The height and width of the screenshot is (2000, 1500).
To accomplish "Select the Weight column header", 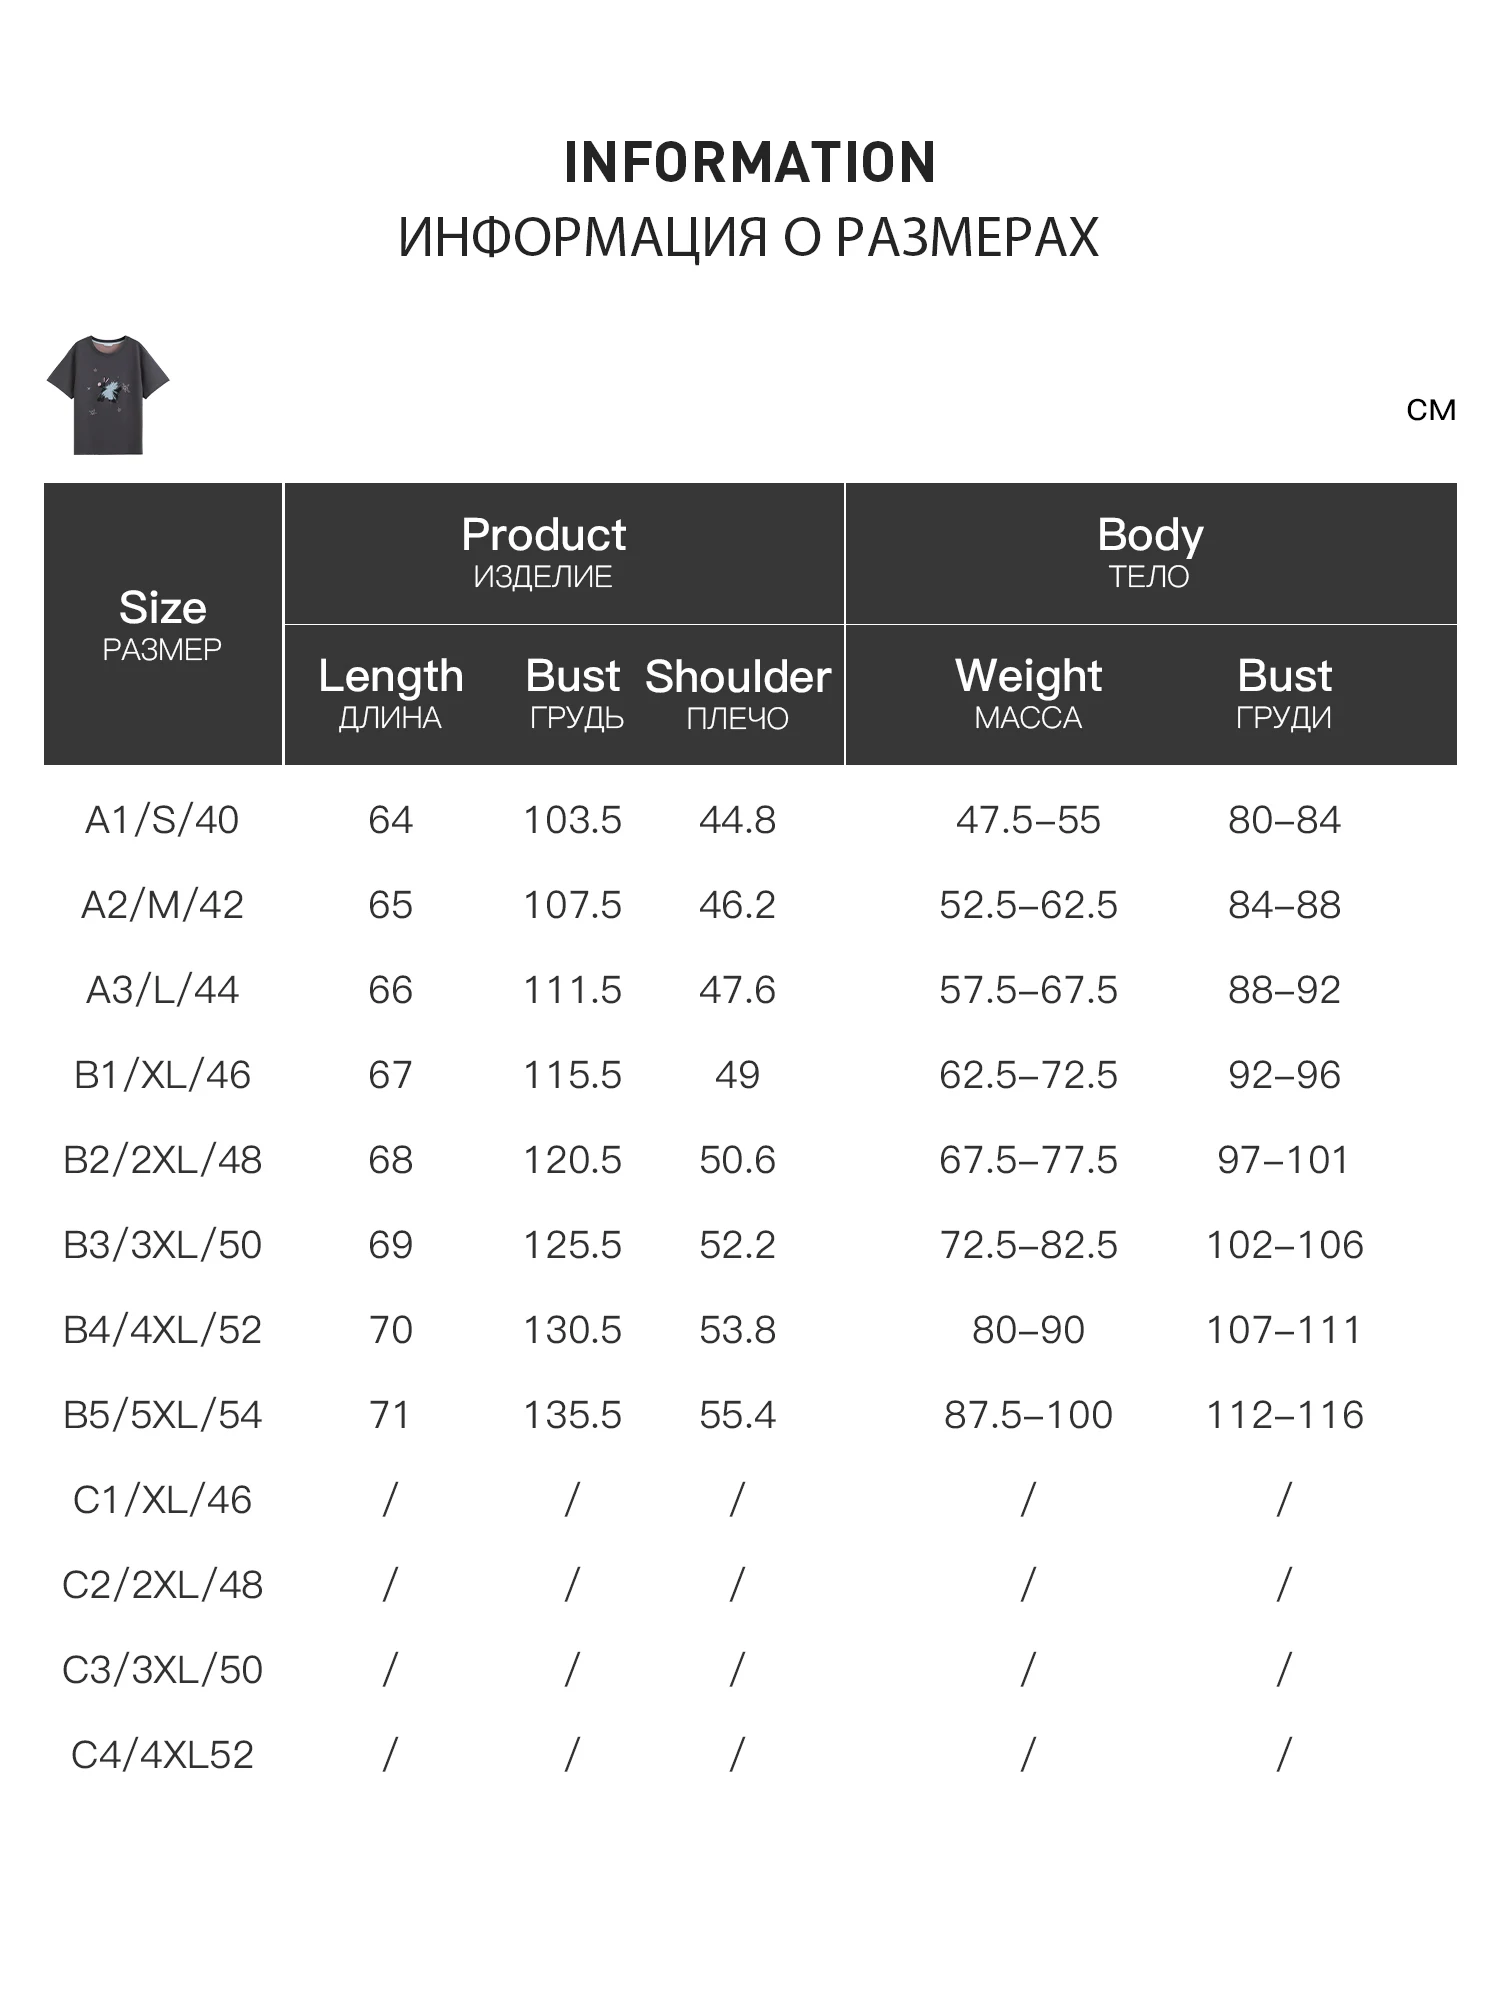I will 1028,694.
